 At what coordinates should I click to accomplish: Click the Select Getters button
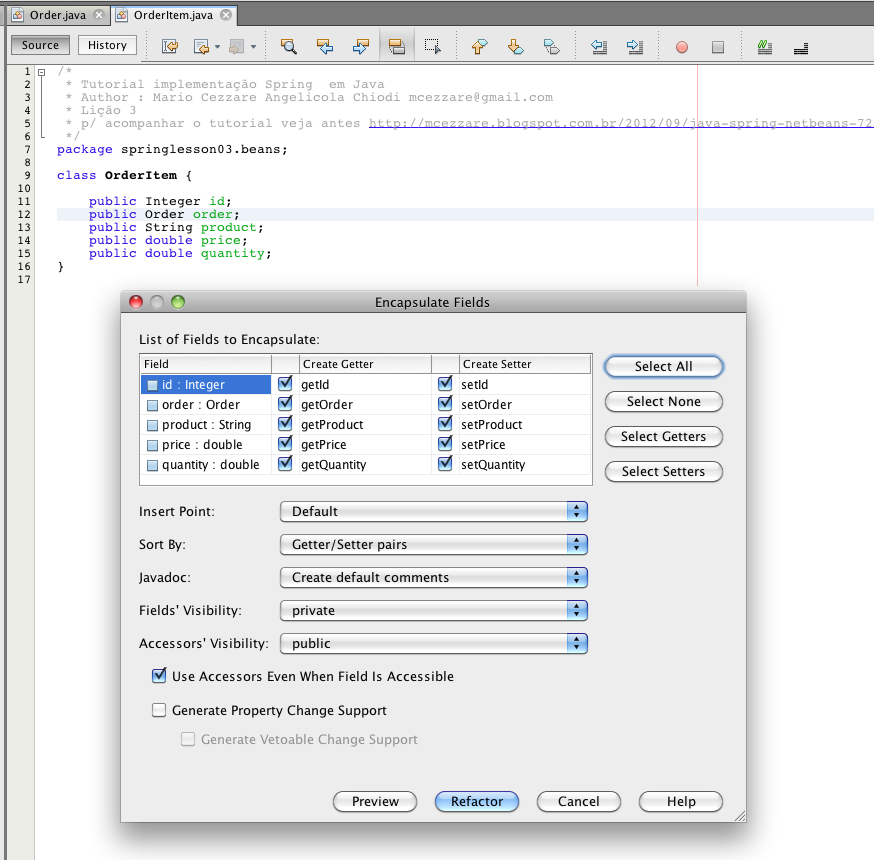(x=663, y=436)
